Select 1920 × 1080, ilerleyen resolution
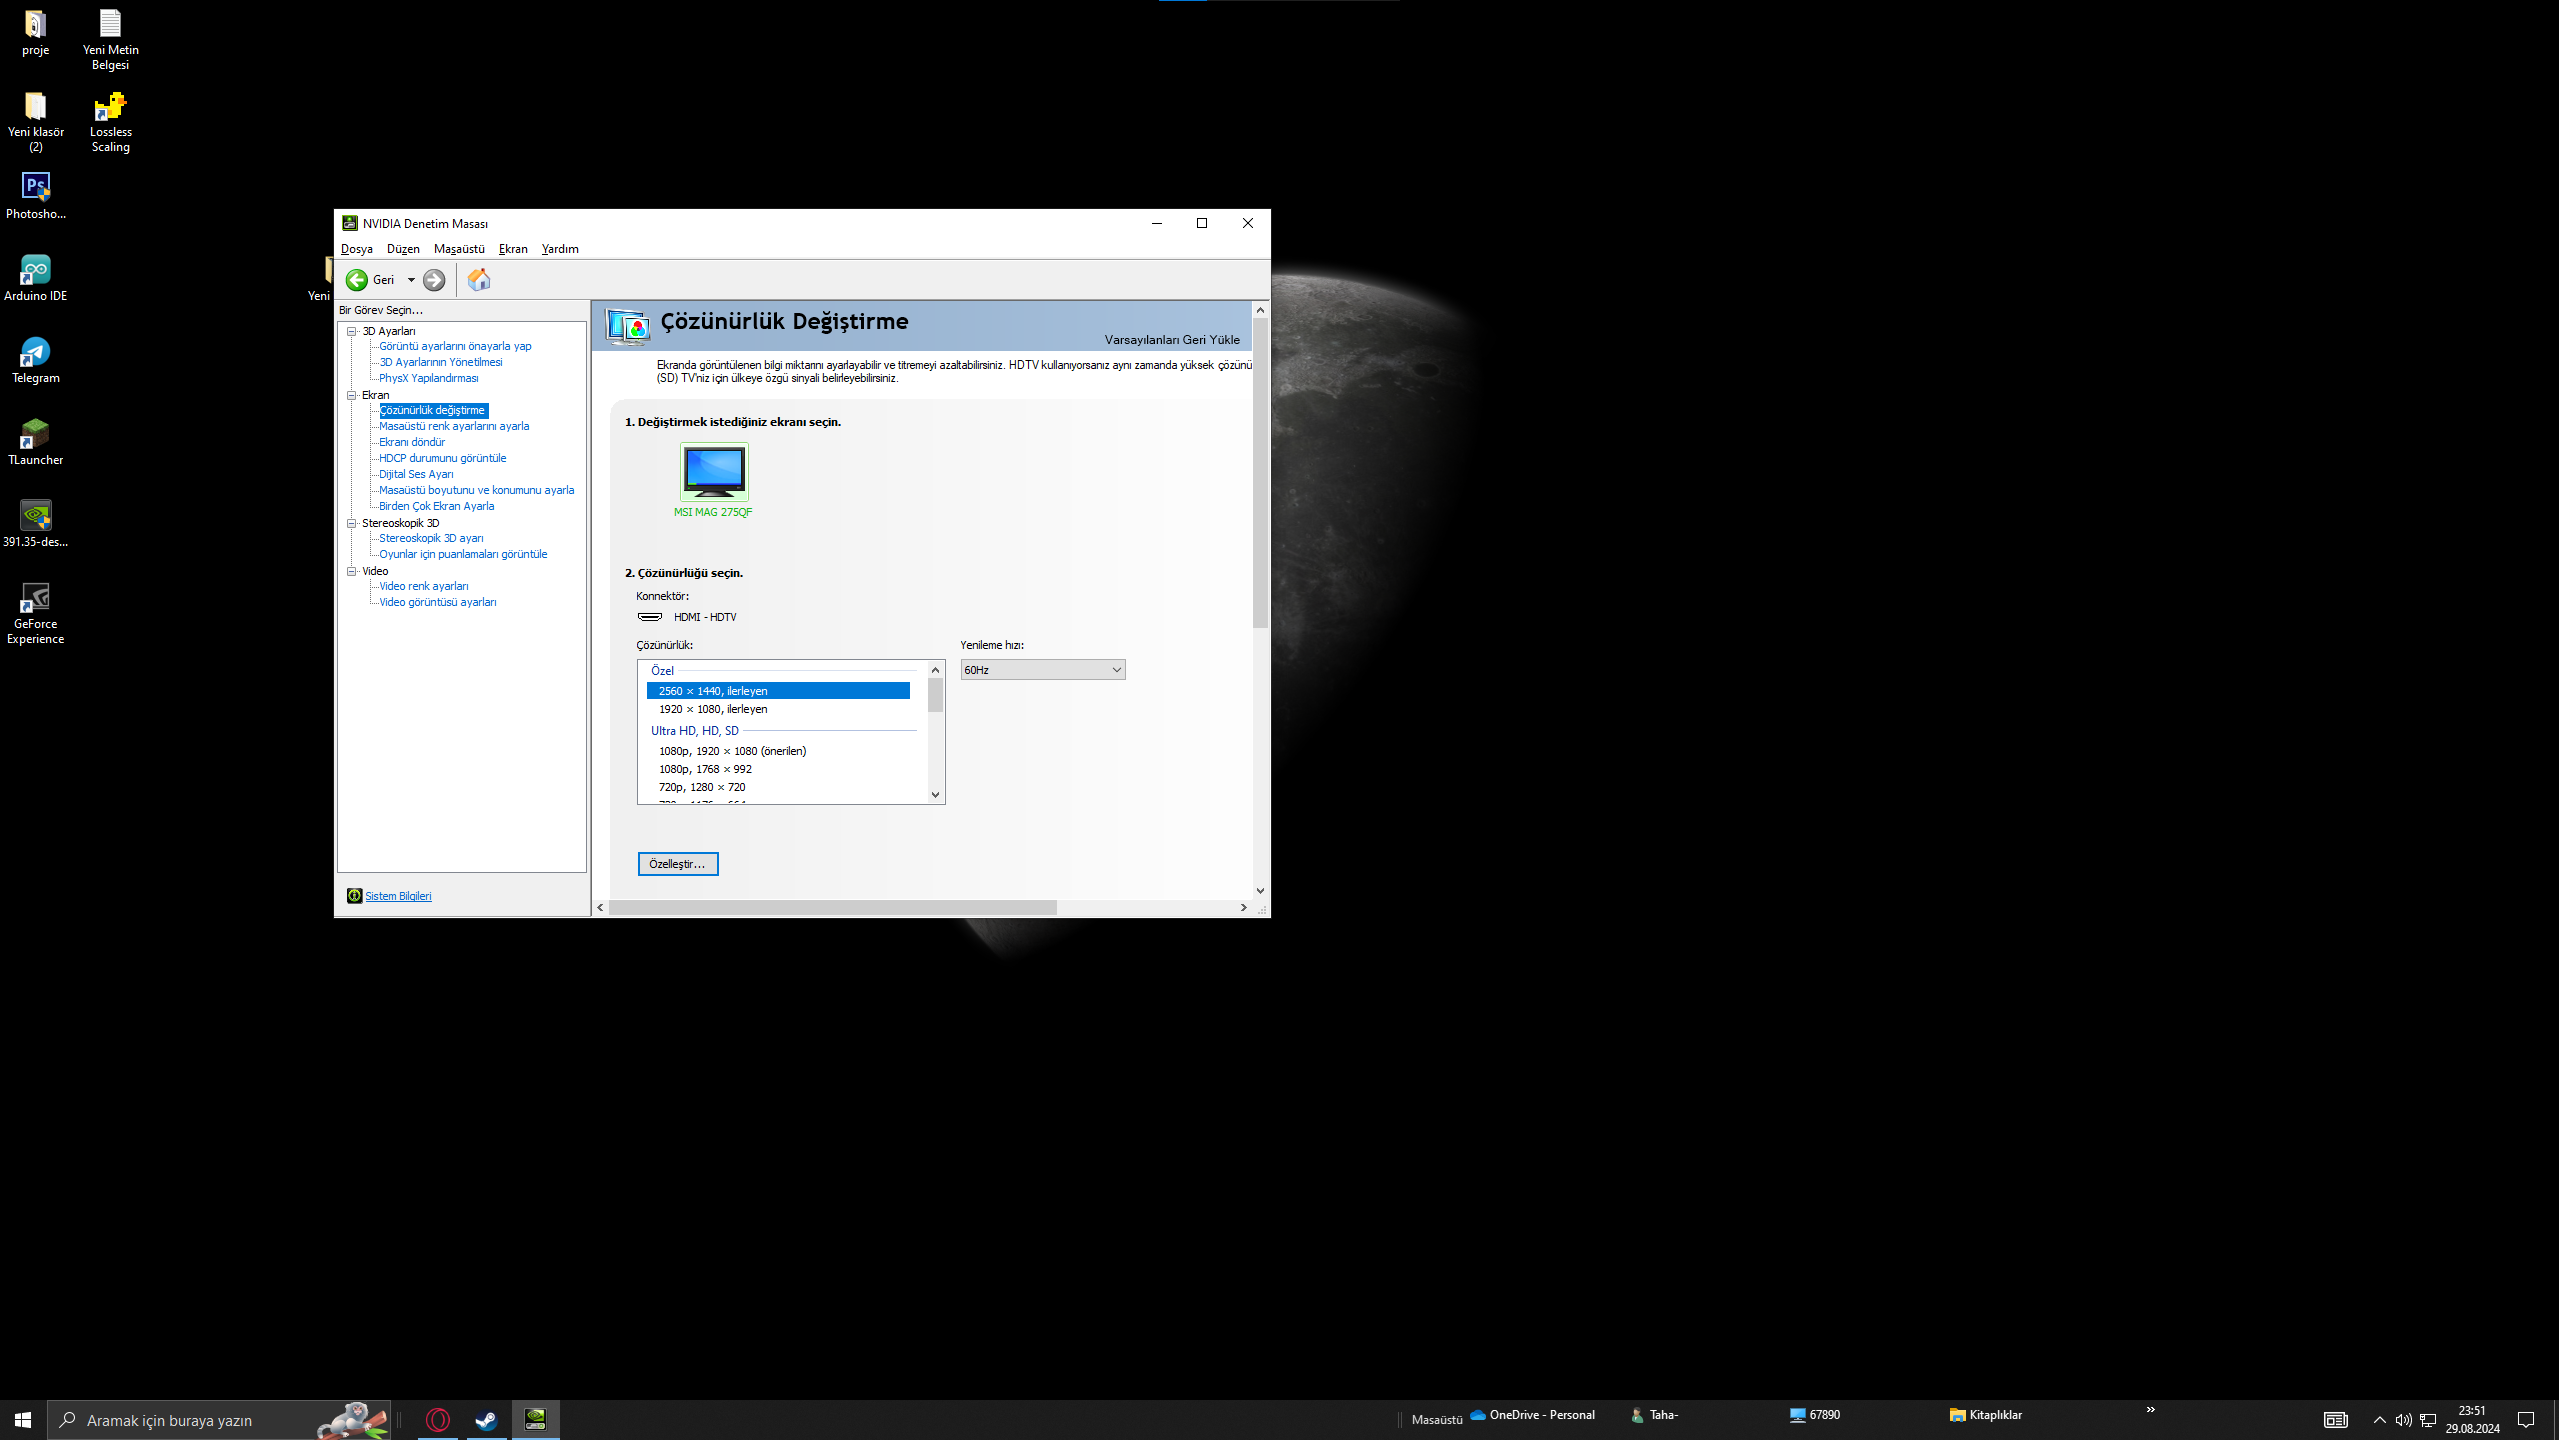Viewport: 2559px width, 1440px height. (713, 709)
